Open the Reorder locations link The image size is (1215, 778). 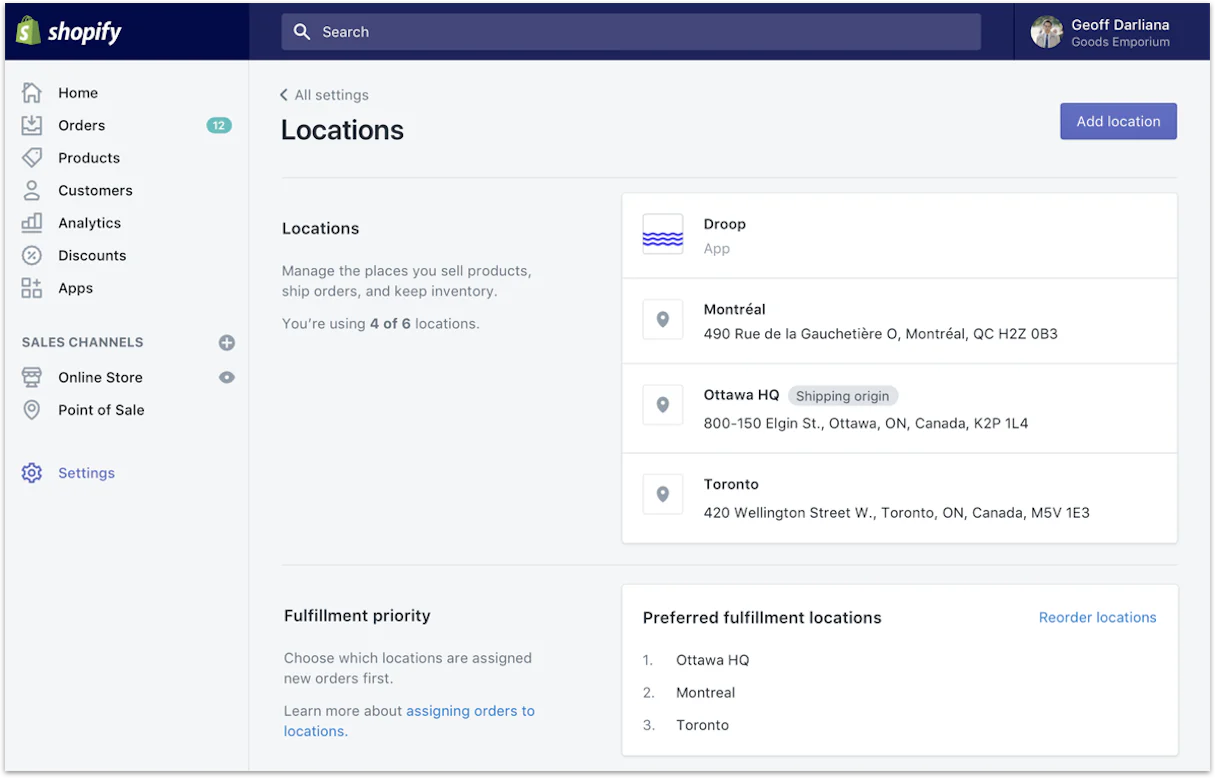tap(1097, 617)
